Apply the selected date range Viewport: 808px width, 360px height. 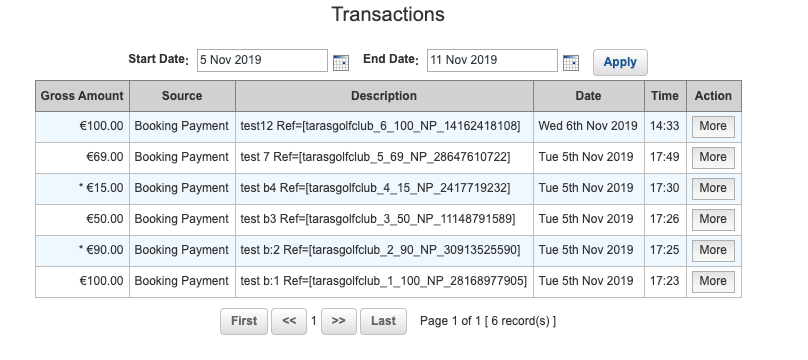point(620,62)
